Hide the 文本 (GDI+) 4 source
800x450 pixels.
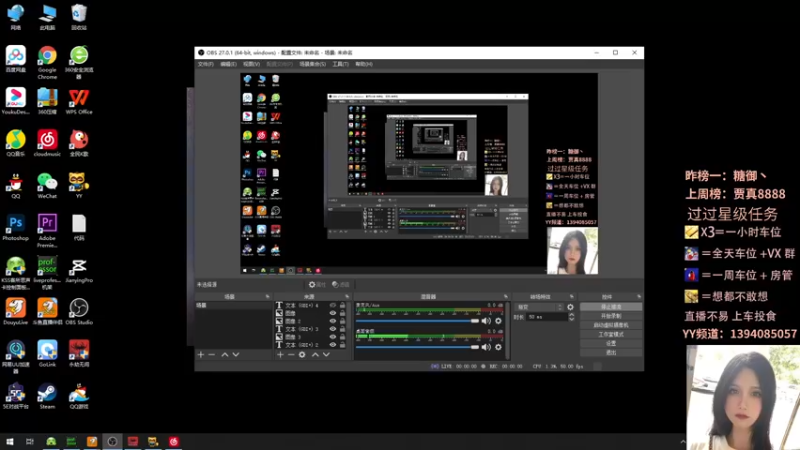pos(333,305)
